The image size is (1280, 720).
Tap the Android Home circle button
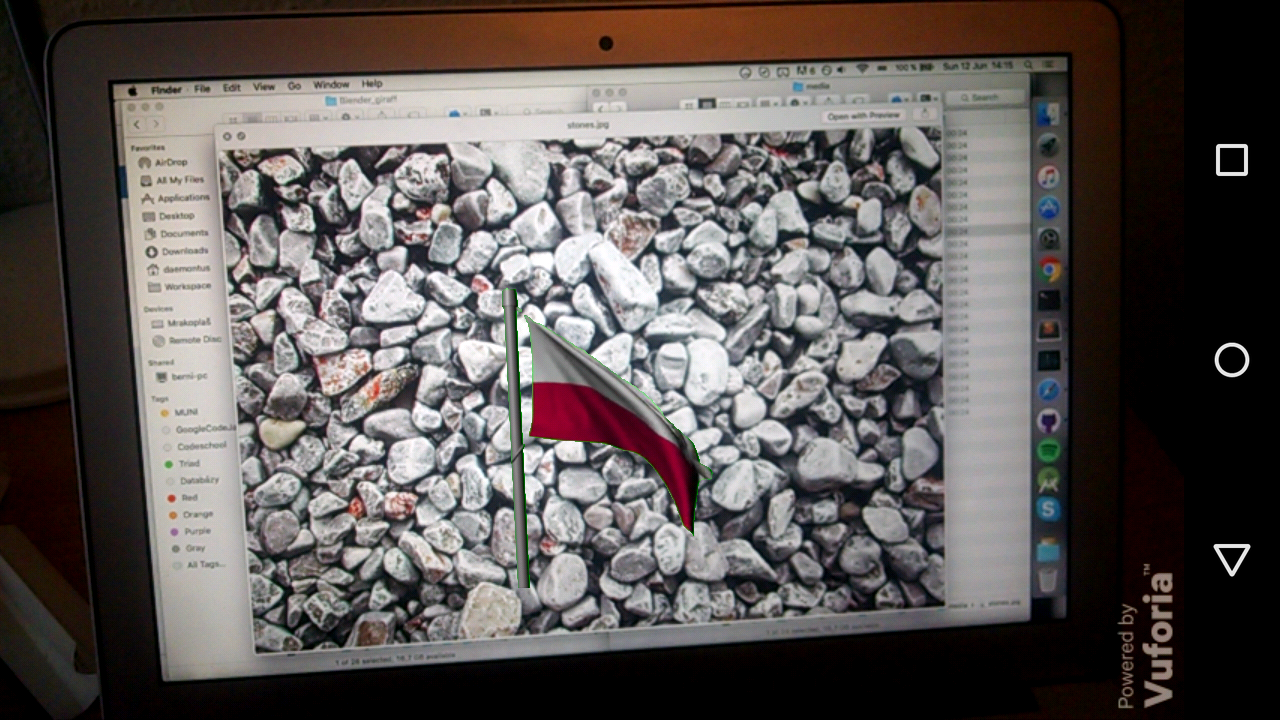(x=1232, y=360)
